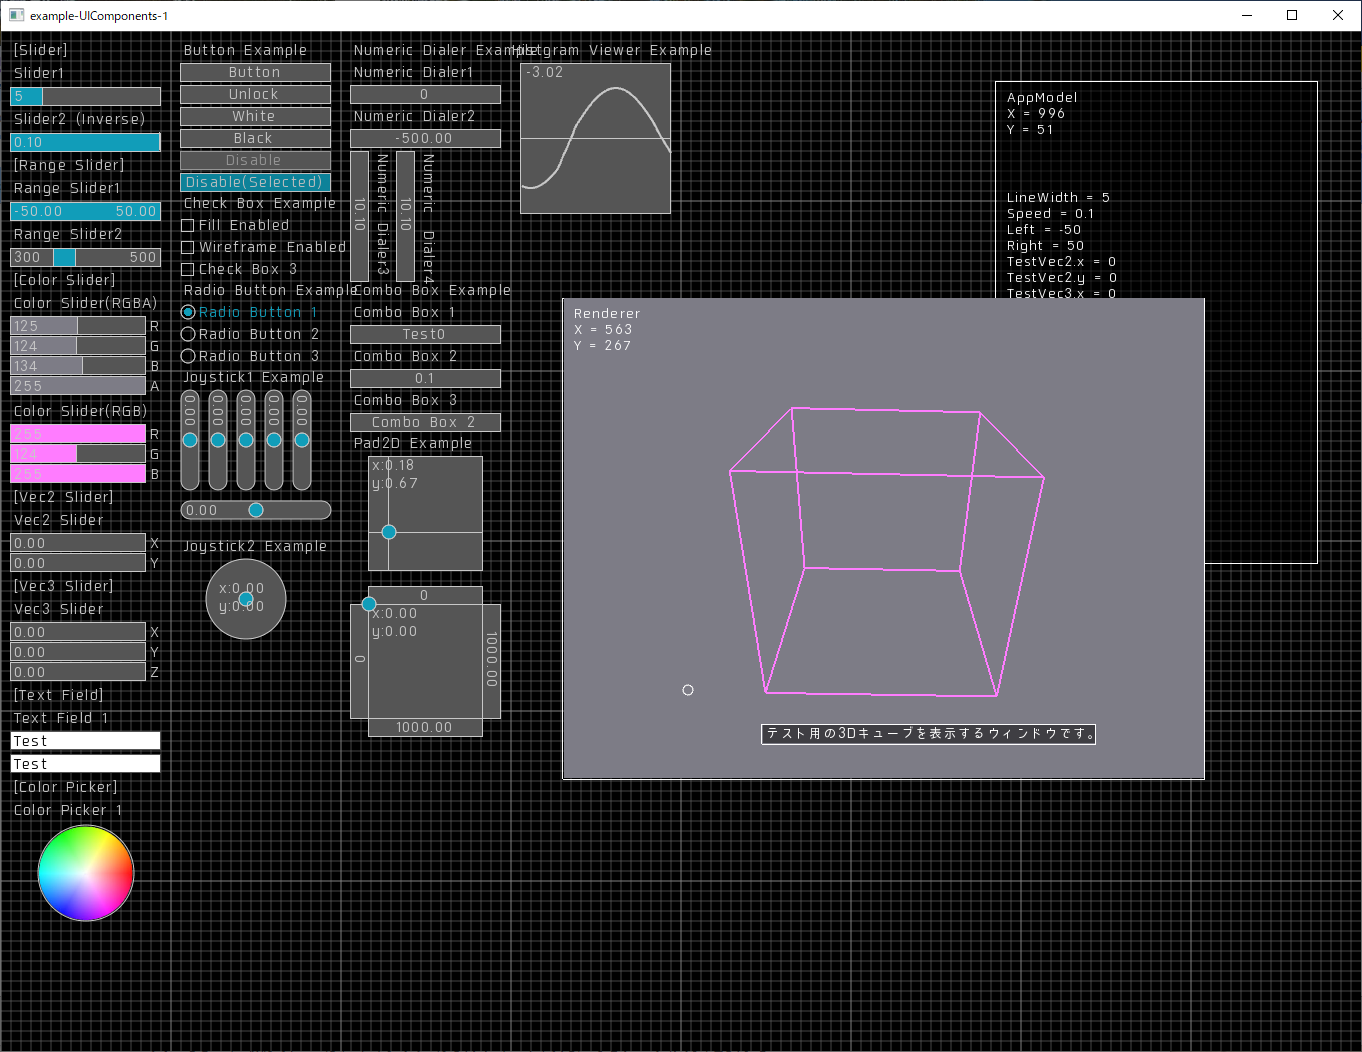The width and height of the screenshot is (1362, 1052).
Task: Click the RGBA alpha channel slider
Action: [78, 386]
